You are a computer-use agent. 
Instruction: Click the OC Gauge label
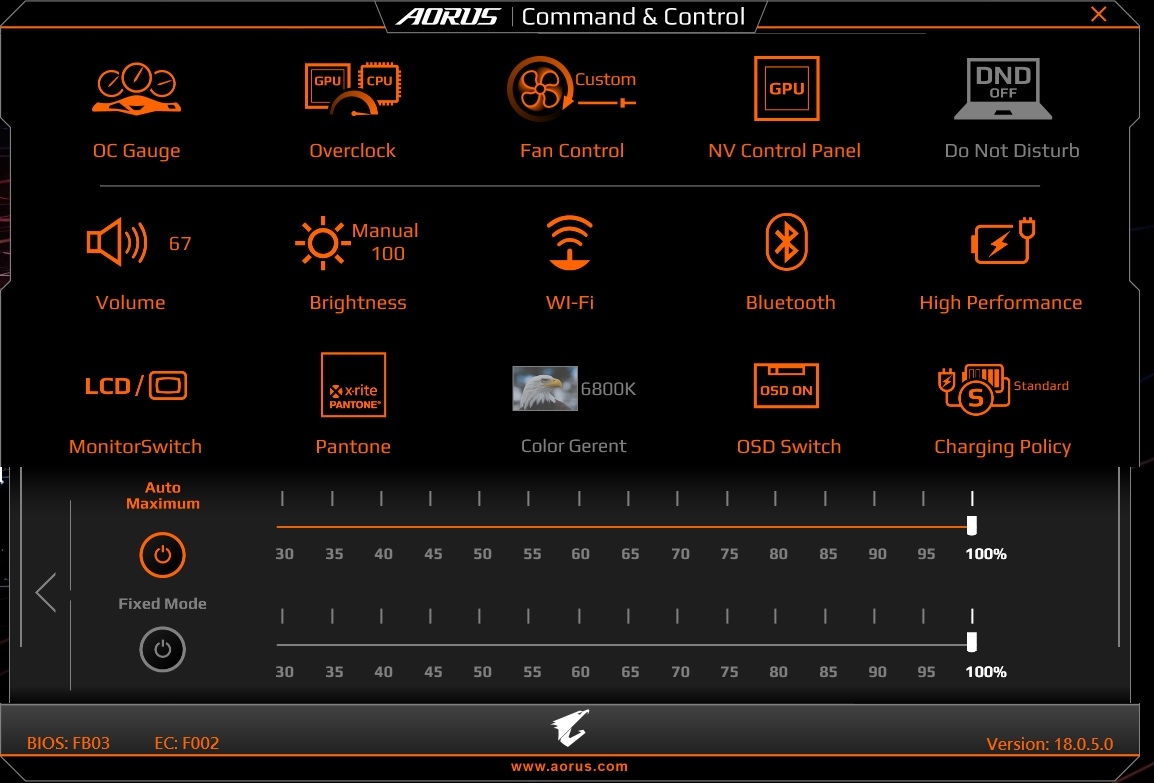click(x=136, y=151)
